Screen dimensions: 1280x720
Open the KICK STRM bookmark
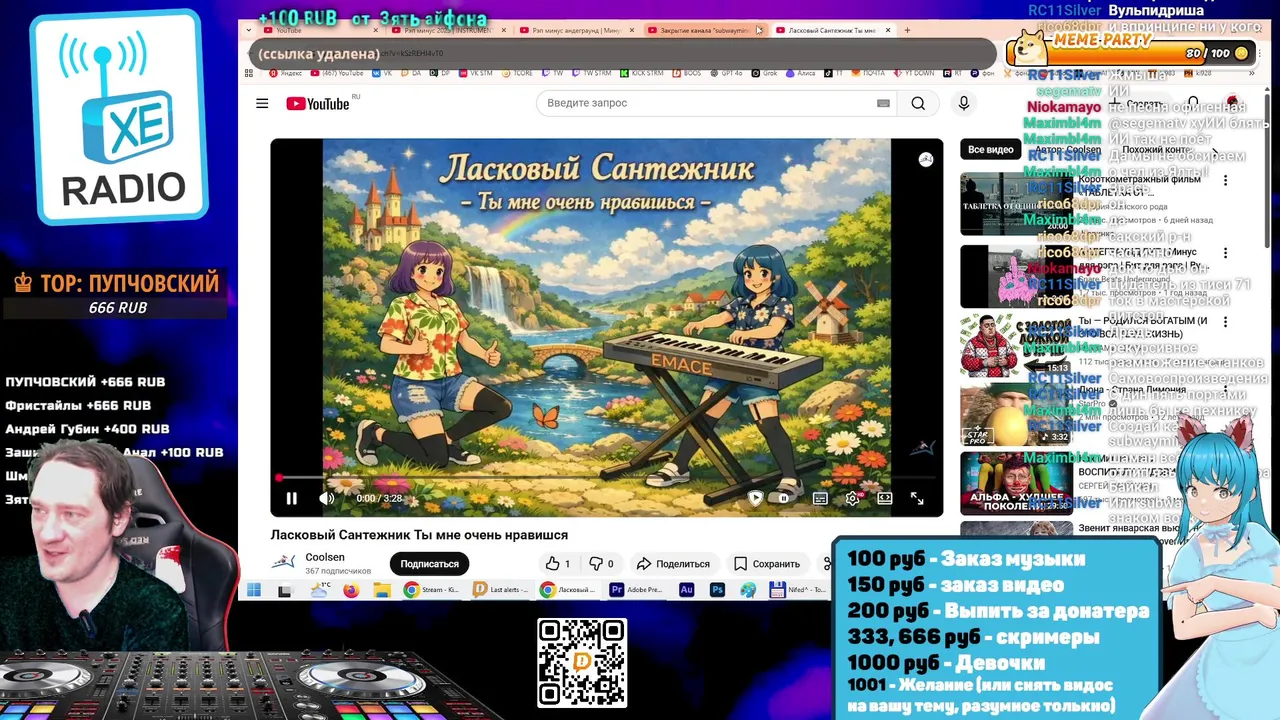641,73
